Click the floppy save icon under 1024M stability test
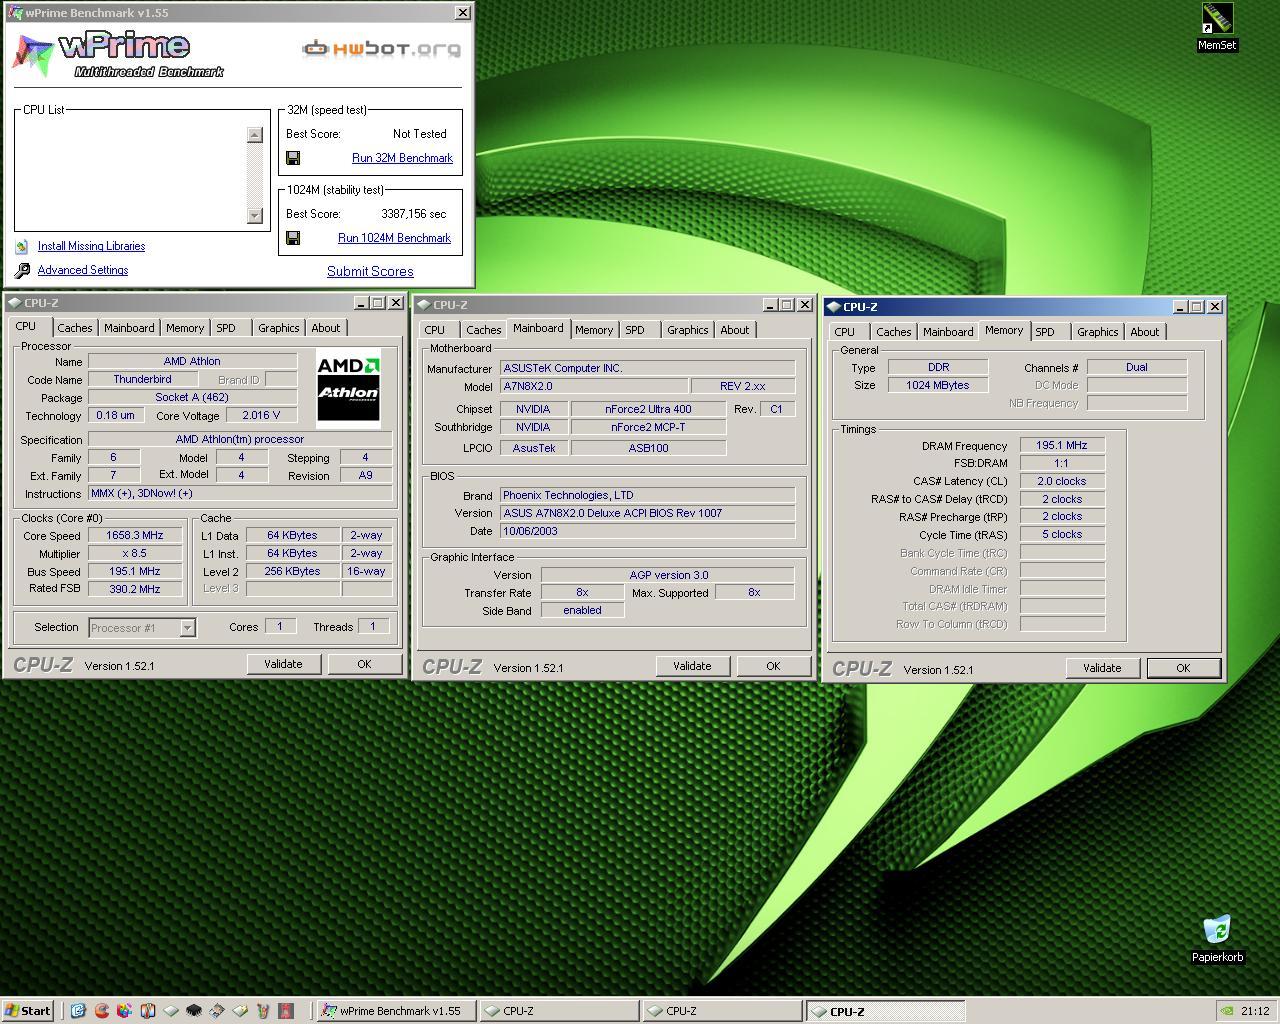This screenshot has width=1280, height=1024. [293, 238]
